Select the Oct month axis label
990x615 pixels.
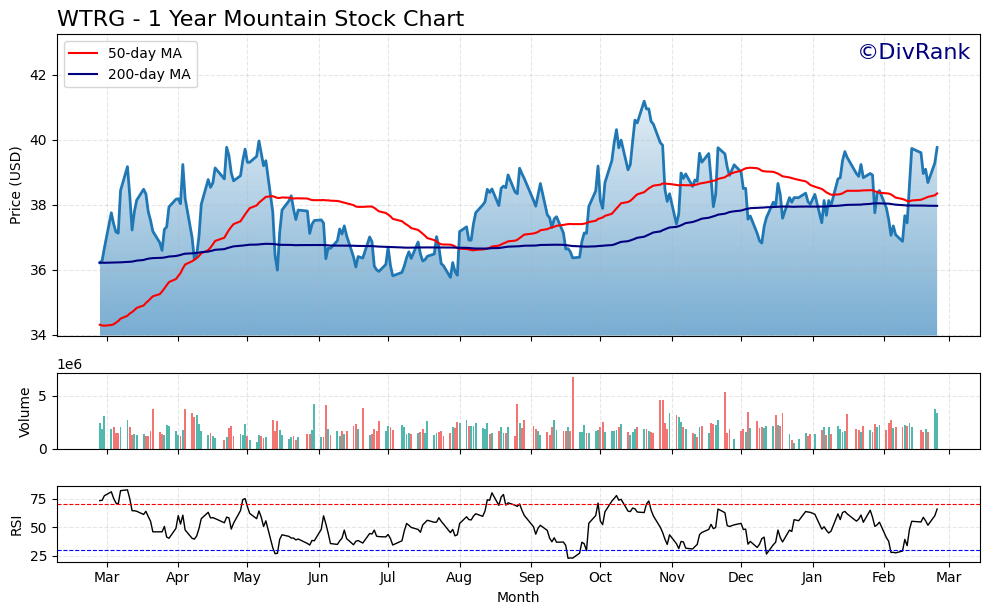pyautogui.click(x=599, y=577)
